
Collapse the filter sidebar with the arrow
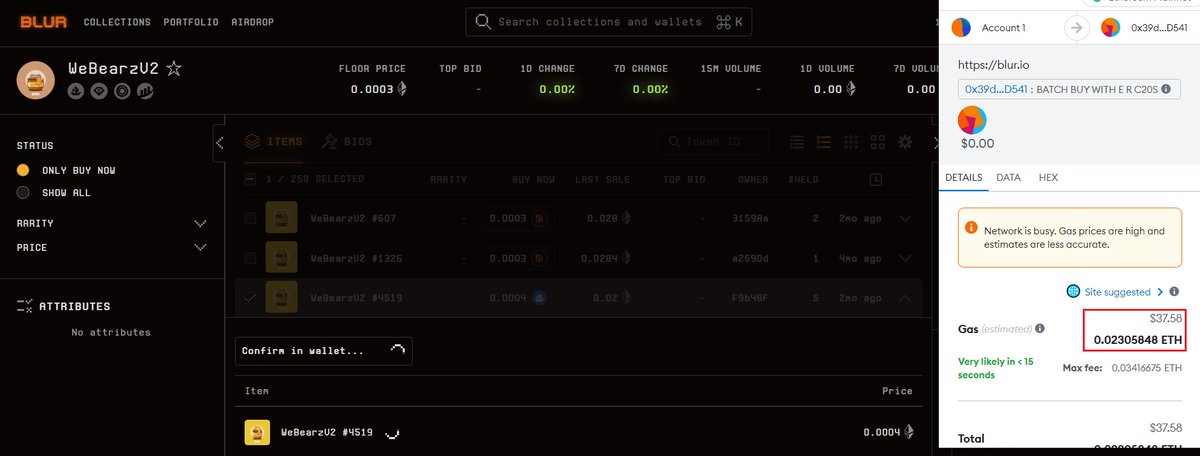click(220, 143)
